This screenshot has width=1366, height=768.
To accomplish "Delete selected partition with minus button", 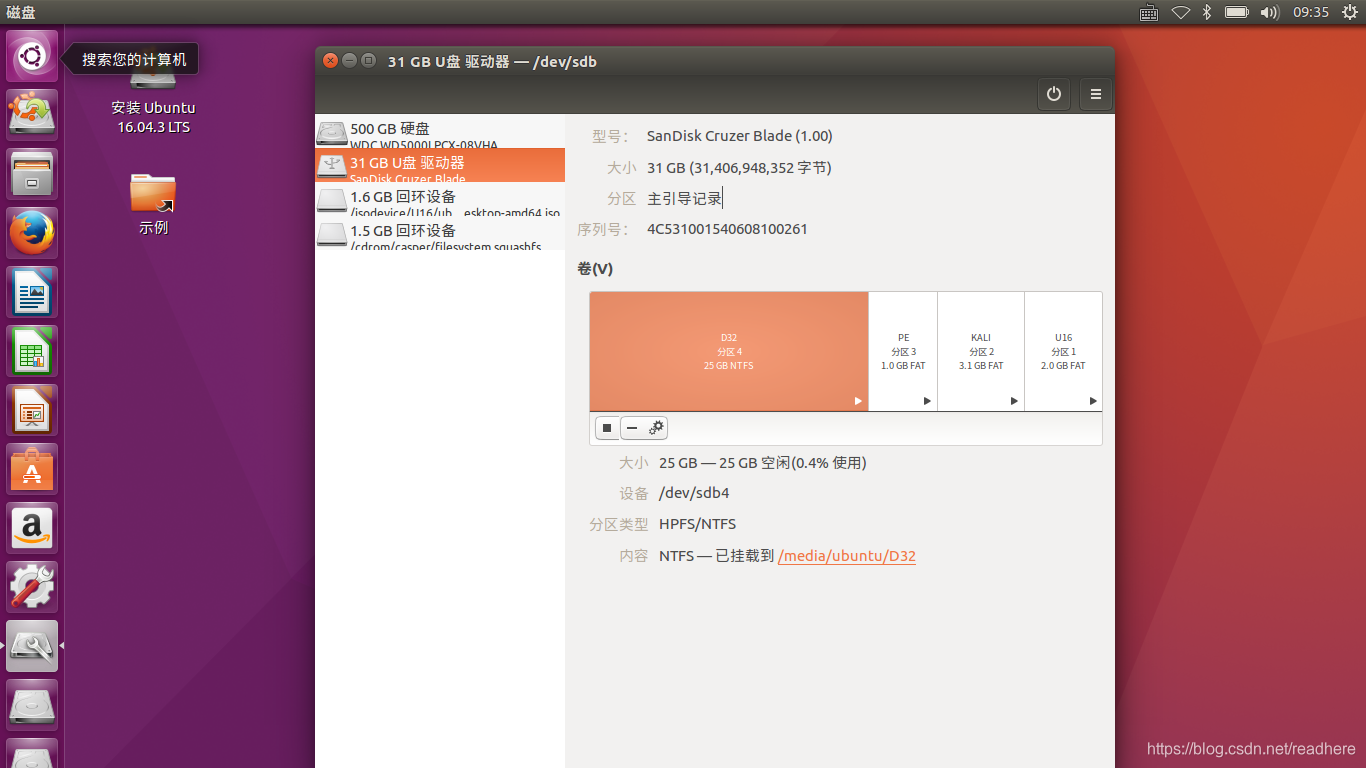I will [632, 428].
